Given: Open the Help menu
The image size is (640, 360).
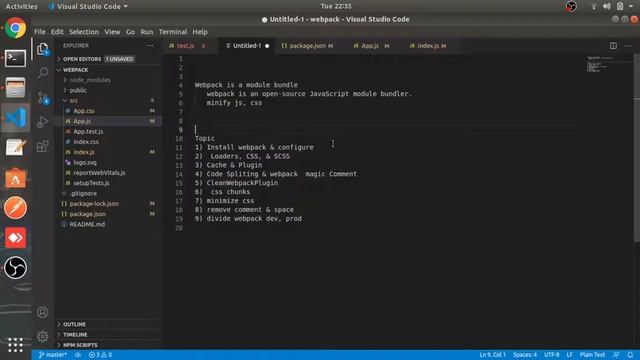Looking at the screenshot, I should tap(200, 32).
